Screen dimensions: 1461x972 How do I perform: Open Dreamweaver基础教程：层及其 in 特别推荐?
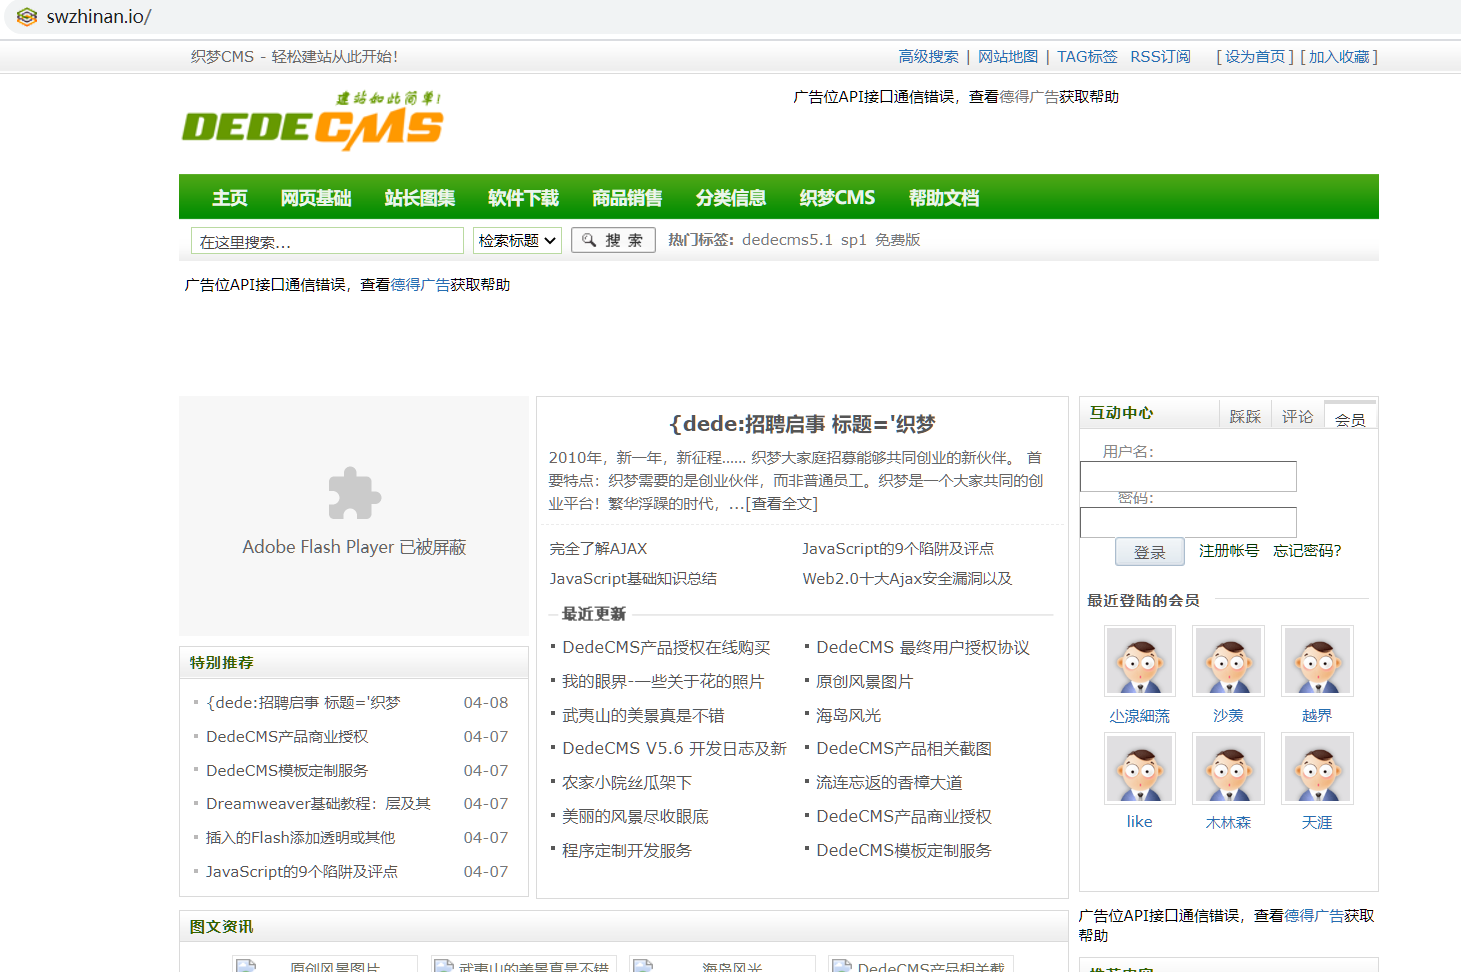pyautogui.click(x=318, y=804)
